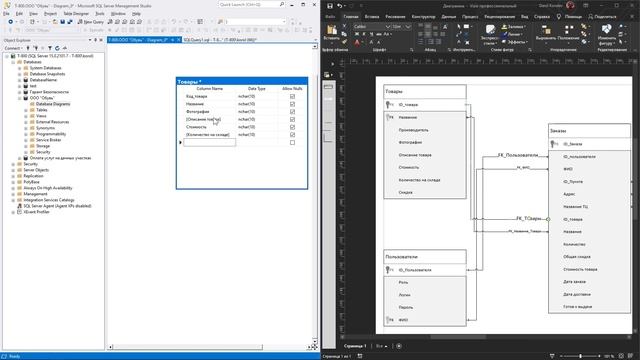This screenshot has width=640, height=360.
Task: Click the Visio shapes pane icon under ruler
Action: pyautogui.click(x=327, y=75)
